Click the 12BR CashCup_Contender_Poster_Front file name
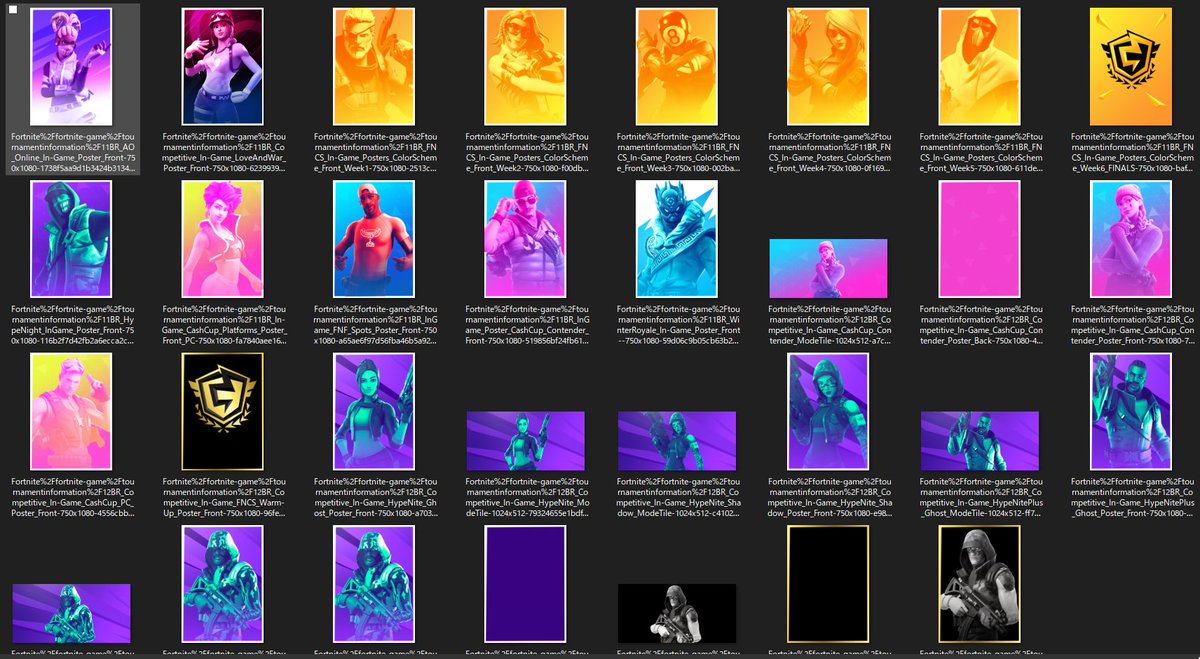 (x=1131, y=327)
